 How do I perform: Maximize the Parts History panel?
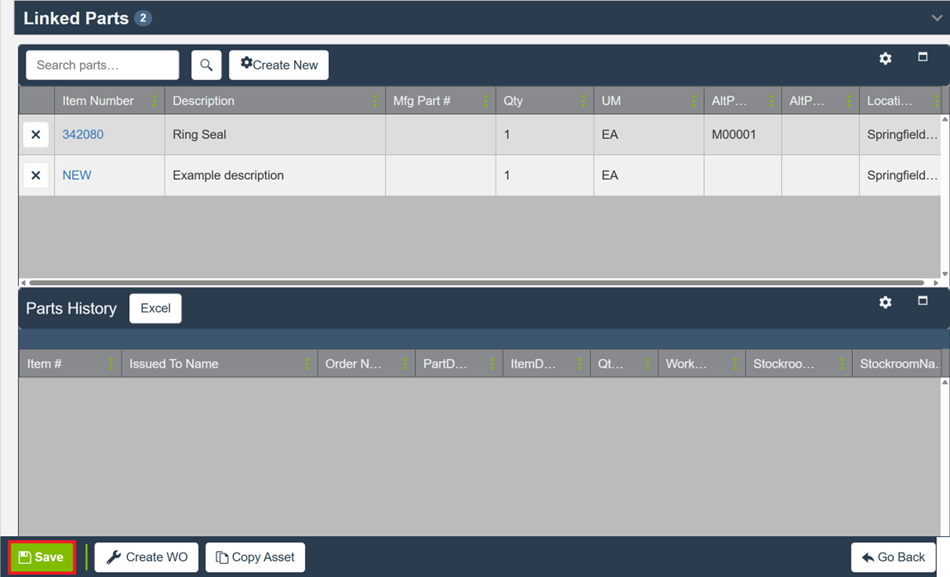[x=923, y=301]
